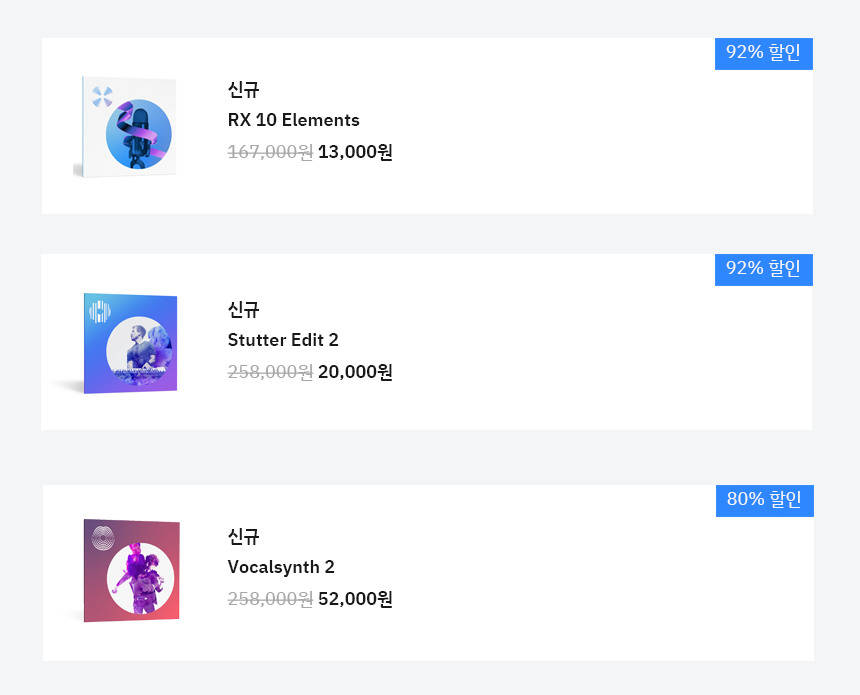860x695 pixels.
Task: Select the 20,000원 sale price
Action: [355, 372]
